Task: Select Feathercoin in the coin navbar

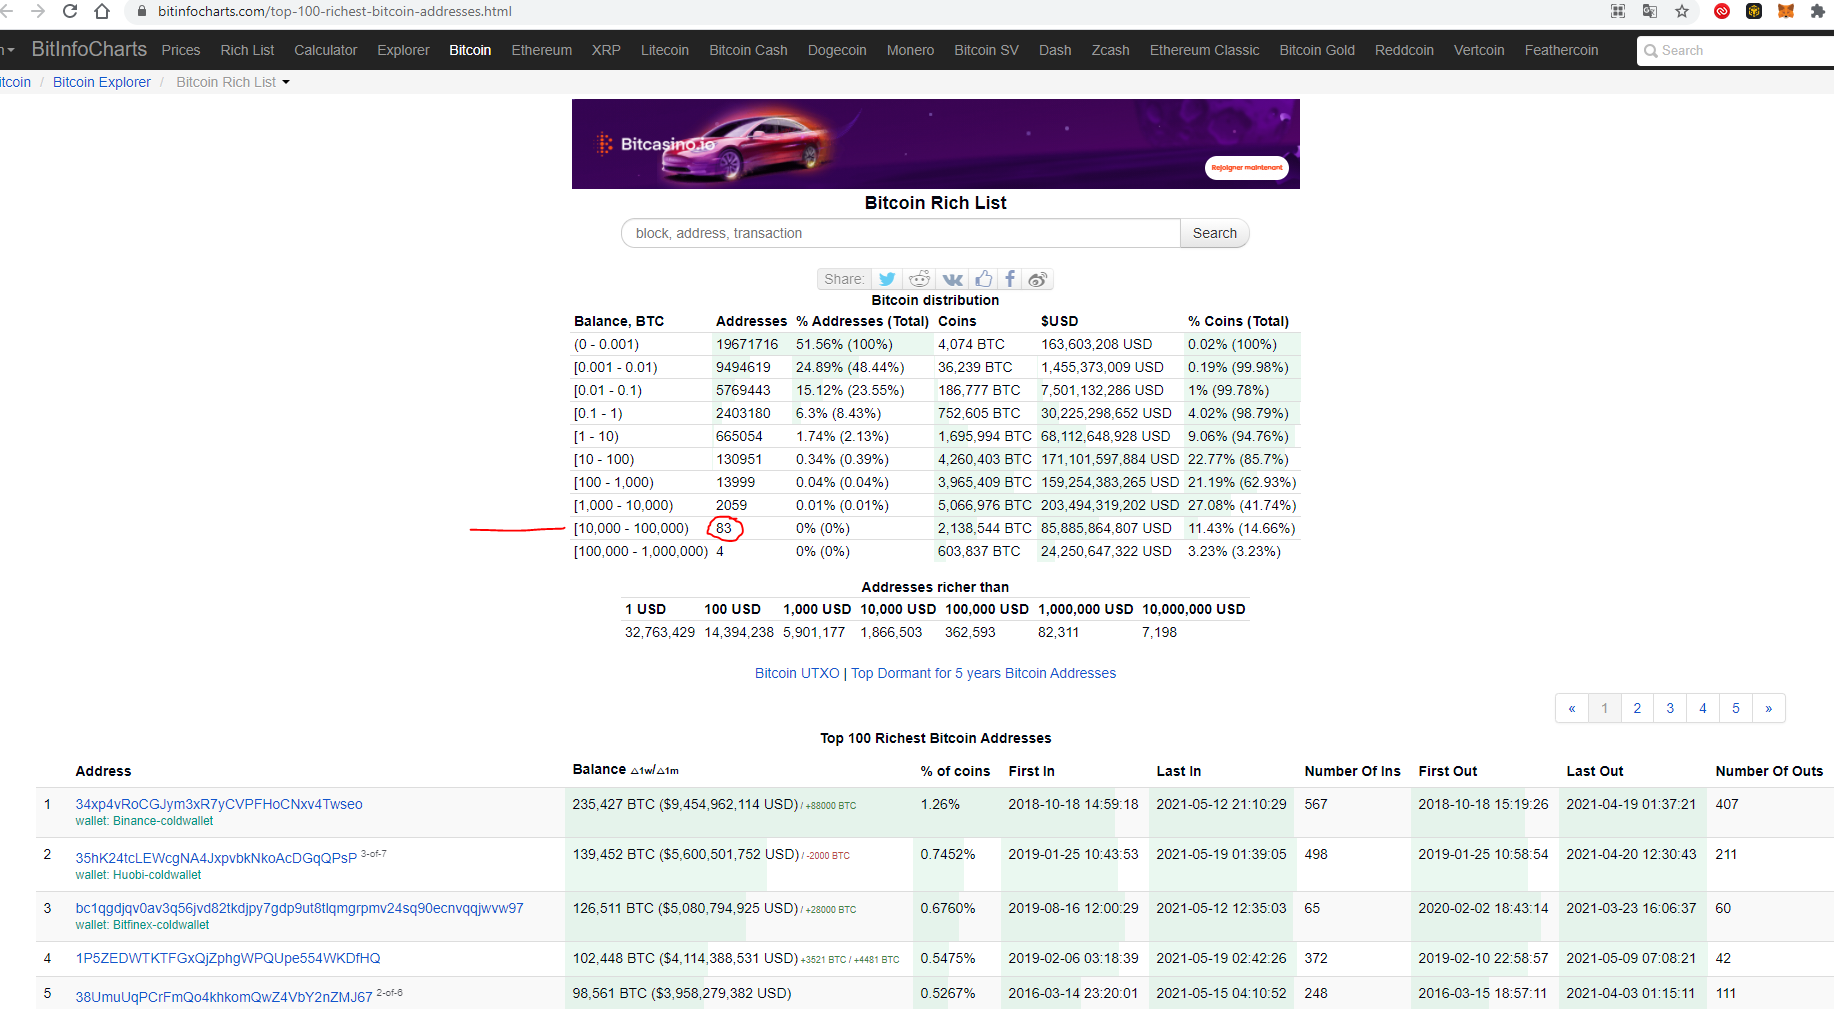Action: [1561, 50]
